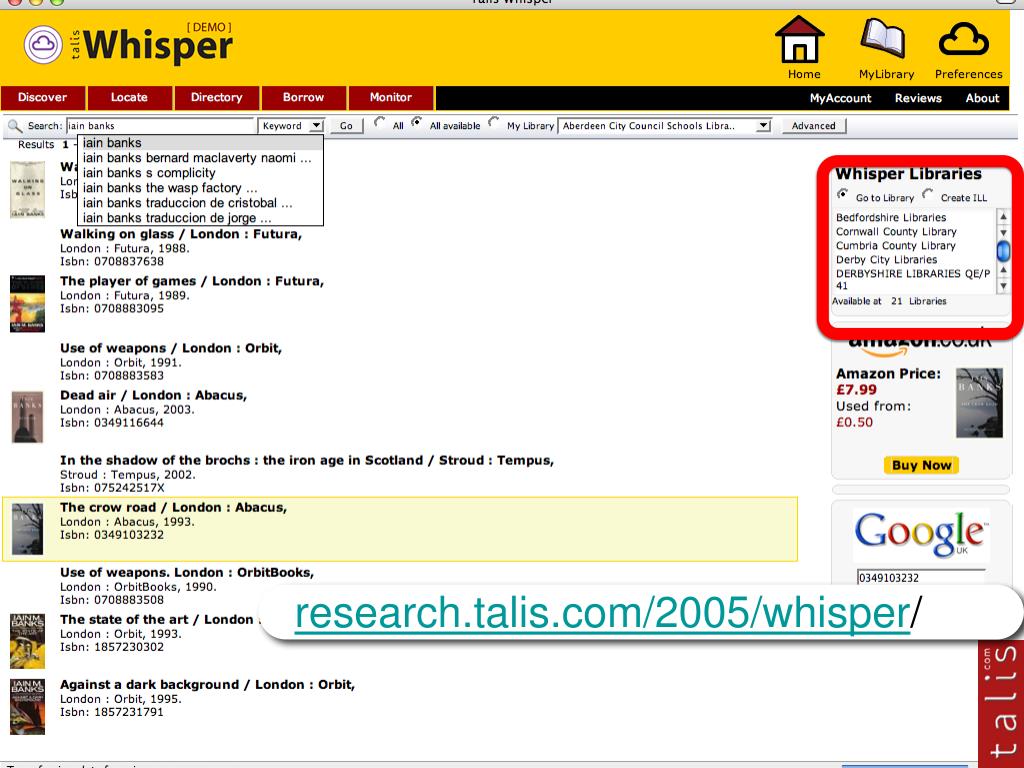Open the research.talis.com/2005/whisper link

tap(602, 613)
